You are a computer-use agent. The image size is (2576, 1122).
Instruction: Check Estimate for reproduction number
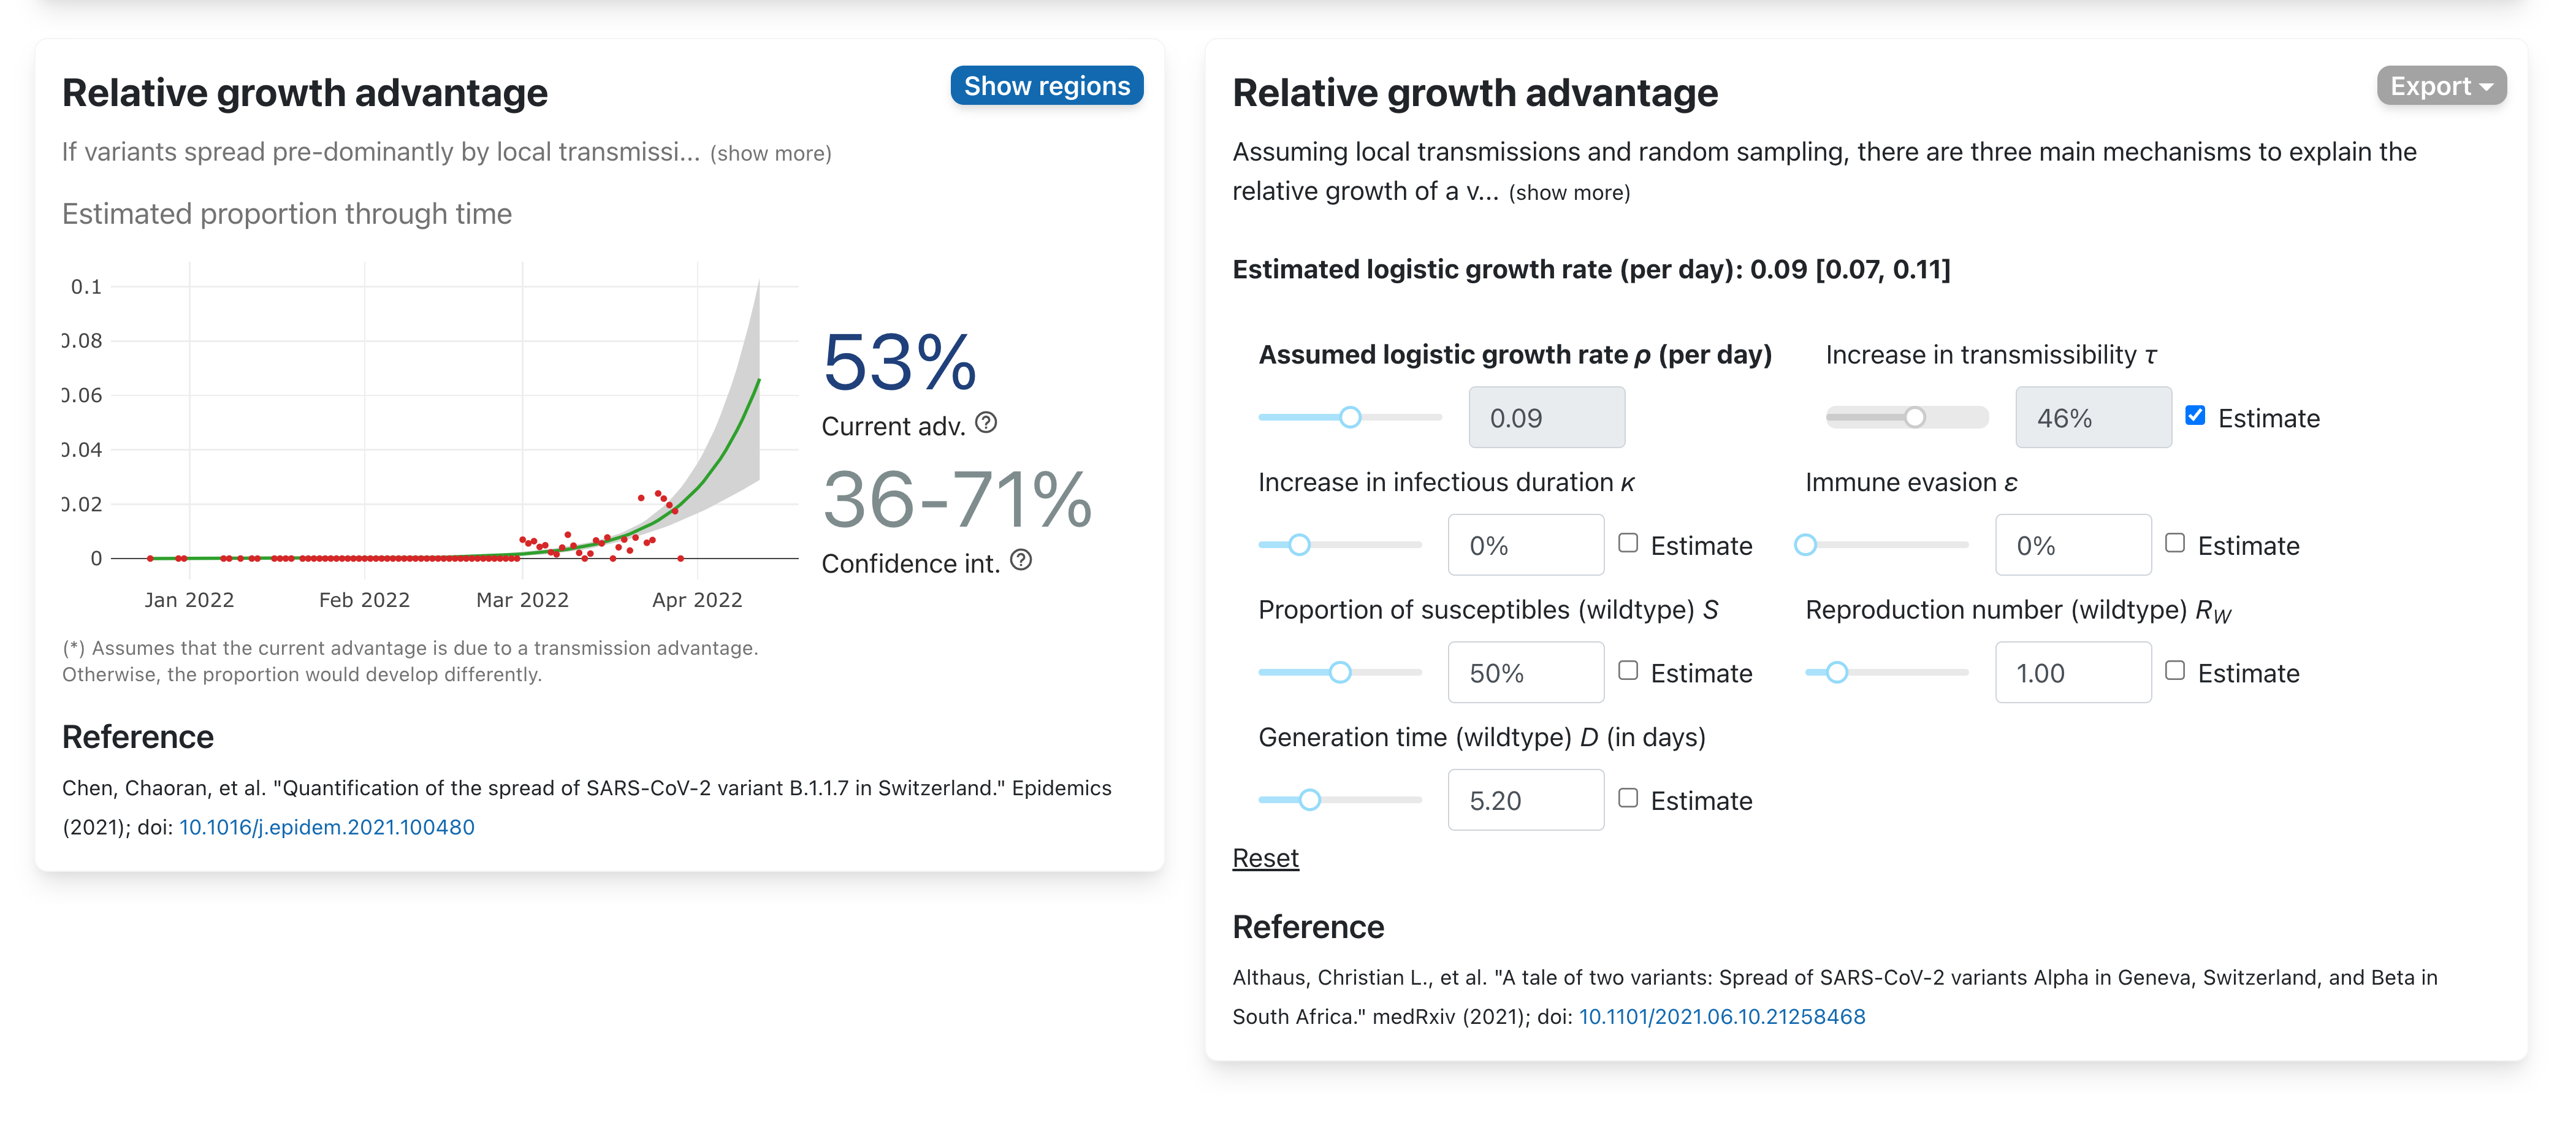(2174, 671)
